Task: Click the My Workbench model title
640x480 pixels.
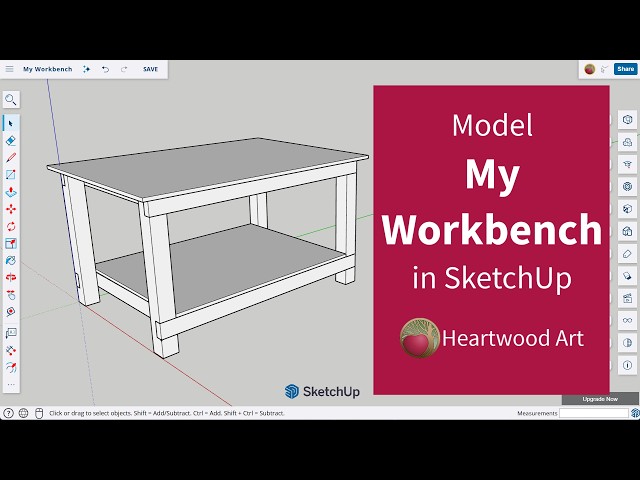Action: point(47,69)
